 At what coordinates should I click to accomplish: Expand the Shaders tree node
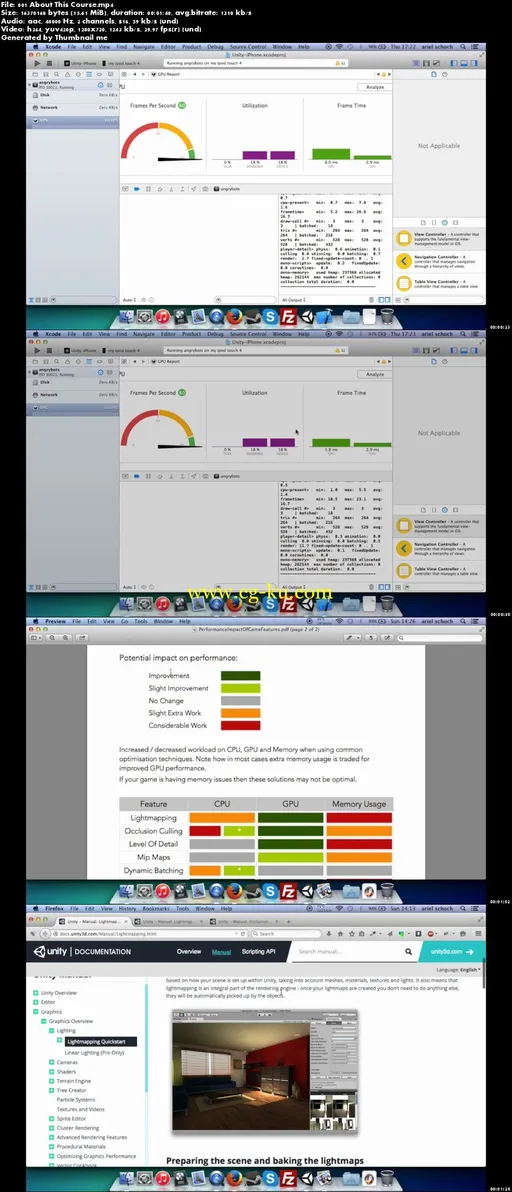pyautogui.click(x=52, y=1071)
